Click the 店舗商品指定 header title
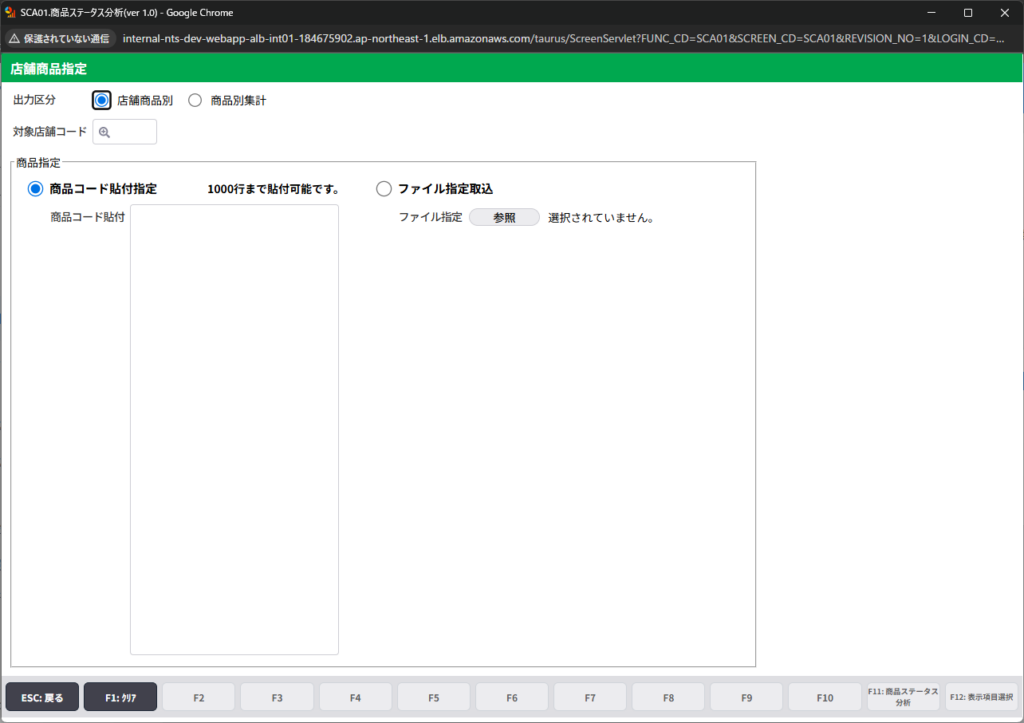This screenshot has width=1024, height=723. pos(49,69)
